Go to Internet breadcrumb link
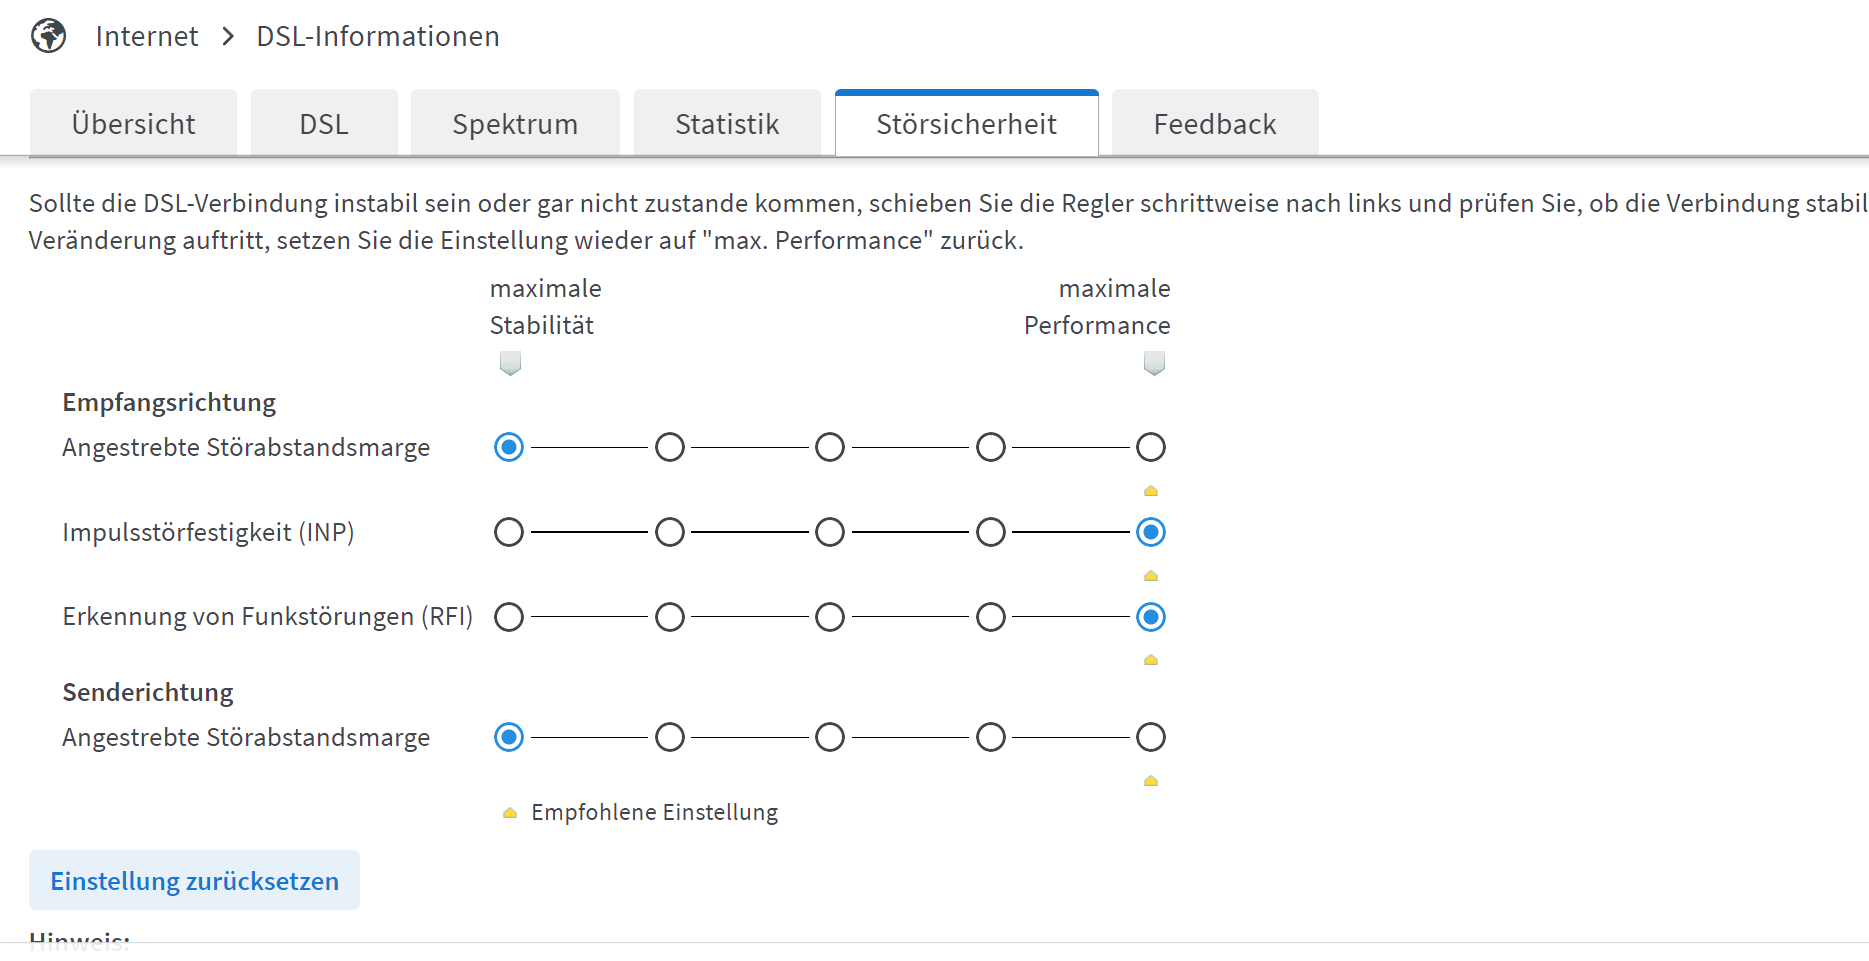Viewport: 1869px width, 961px height. (147, 37)
